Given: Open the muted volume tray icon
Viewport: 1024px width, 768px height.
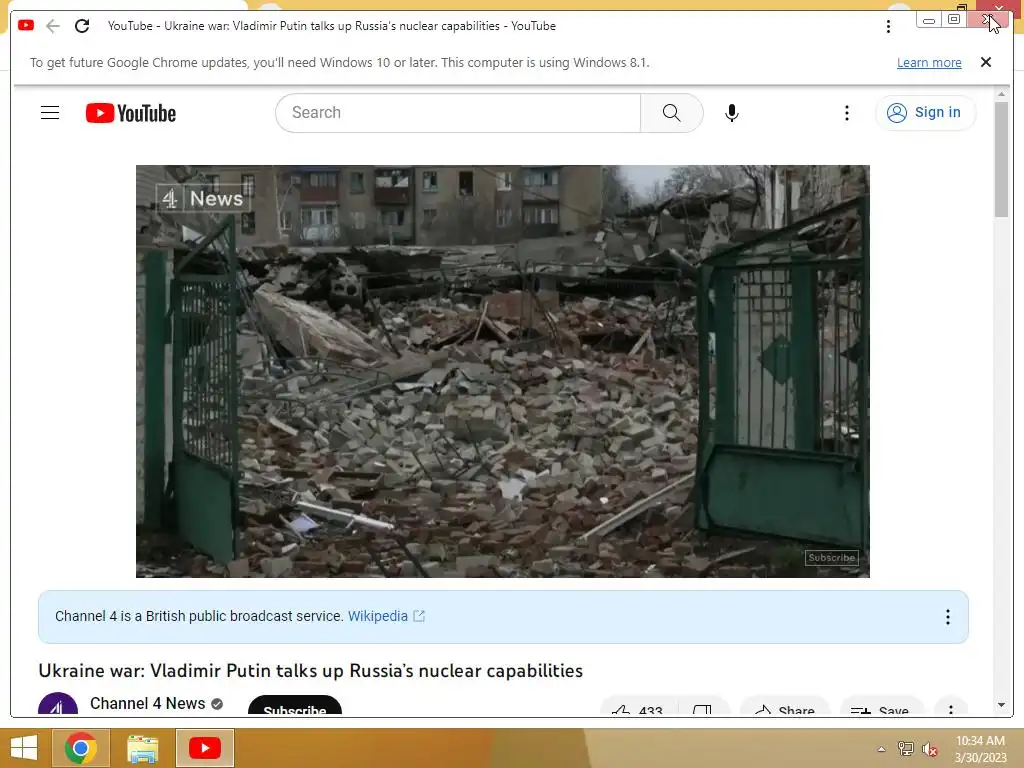Looking at the screenshot, I should pos(930,749).
